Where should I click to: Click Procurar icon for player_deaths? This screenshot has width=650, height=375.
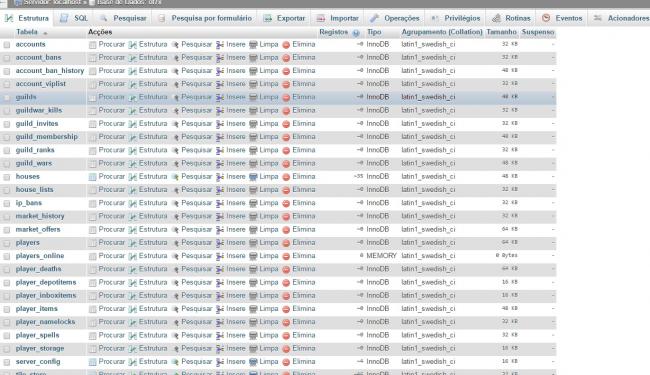coord(92,270)
